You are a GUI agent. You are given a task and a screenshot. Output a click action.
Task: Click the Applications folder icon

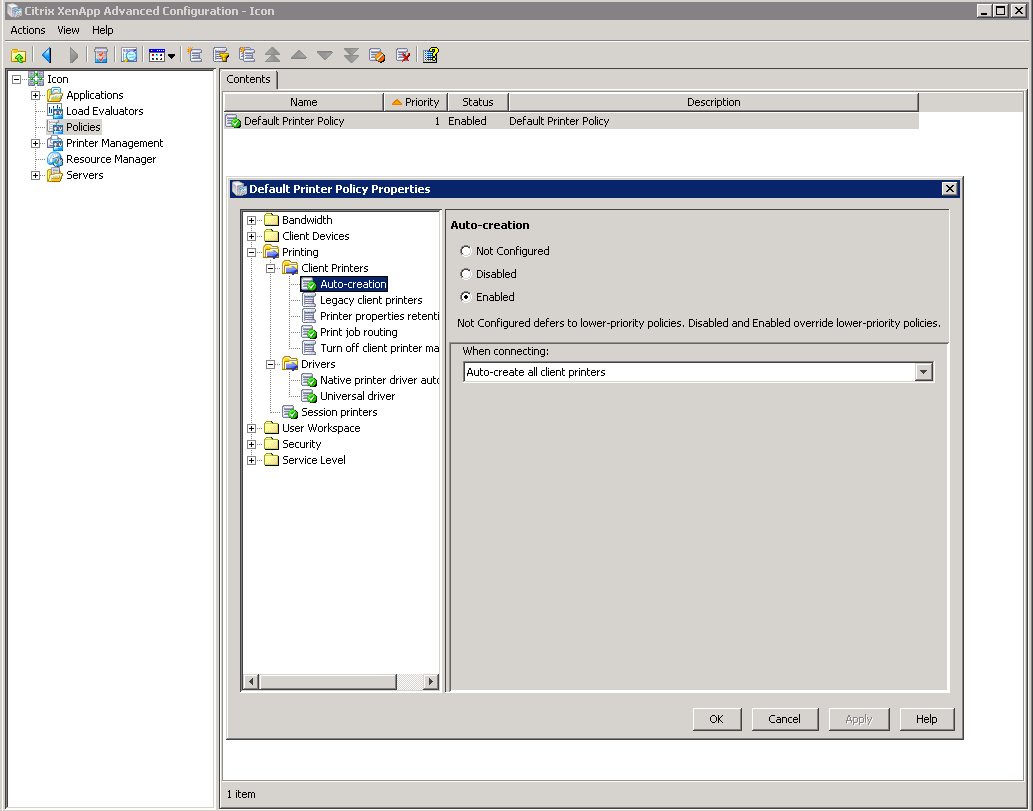pos(55,96)
